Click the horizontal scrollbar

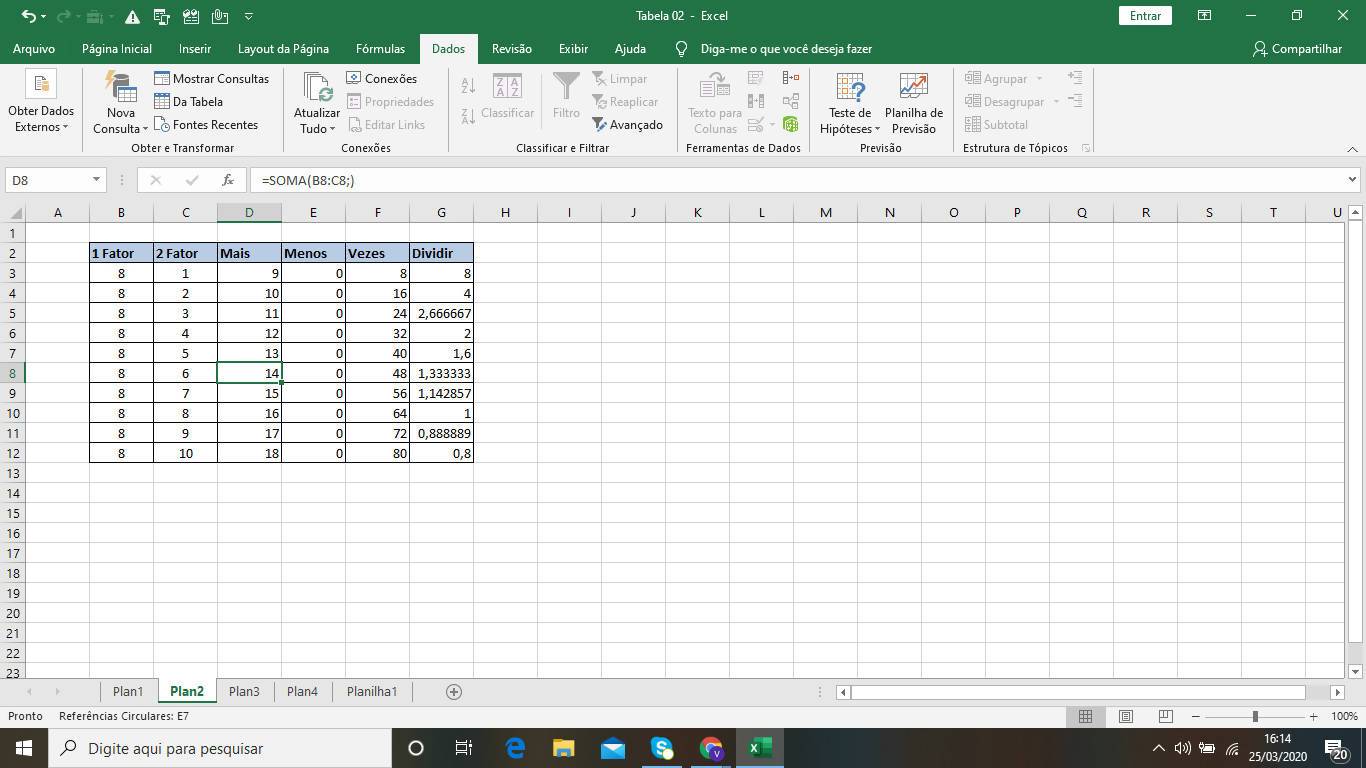(x=1077, y=692)
